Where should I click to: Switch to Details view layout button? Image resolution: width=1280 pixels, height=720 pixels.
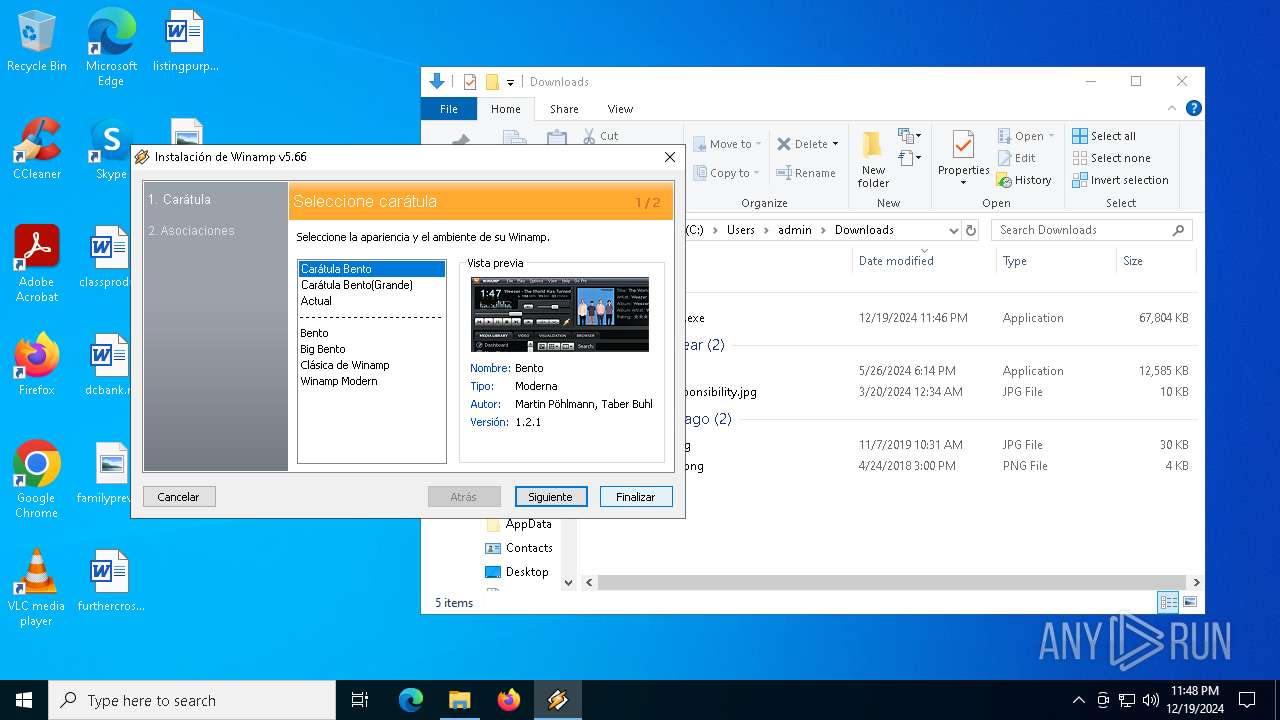pyautogui.click(x=1167, y=602)
